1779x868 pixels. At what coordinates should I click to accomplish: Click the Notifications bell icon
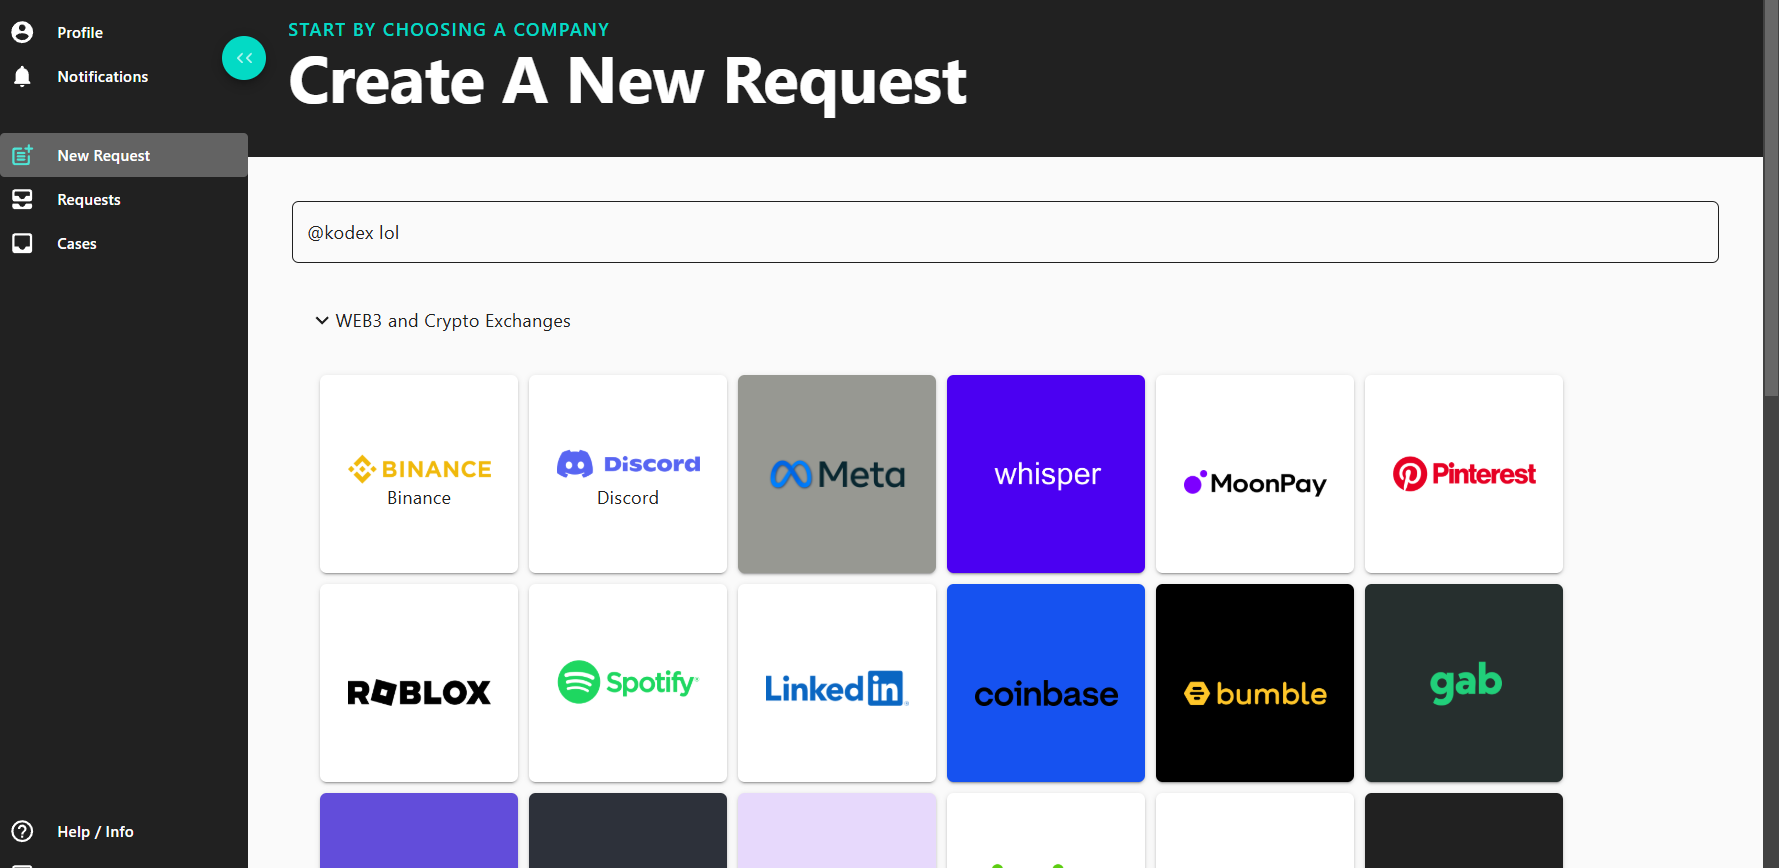[22, 76]
